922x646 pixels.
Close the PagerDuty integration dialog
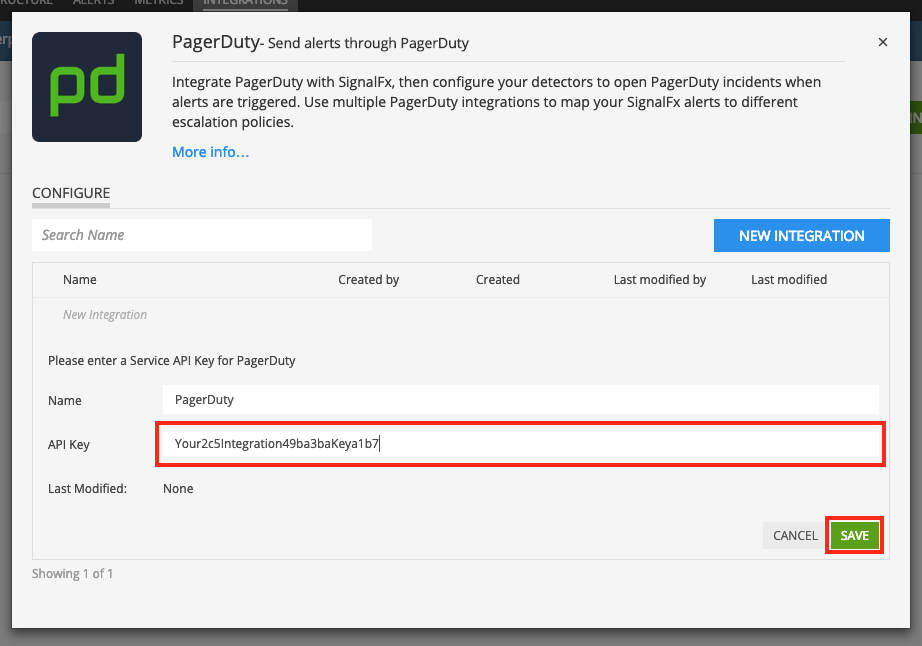(882, 42)
